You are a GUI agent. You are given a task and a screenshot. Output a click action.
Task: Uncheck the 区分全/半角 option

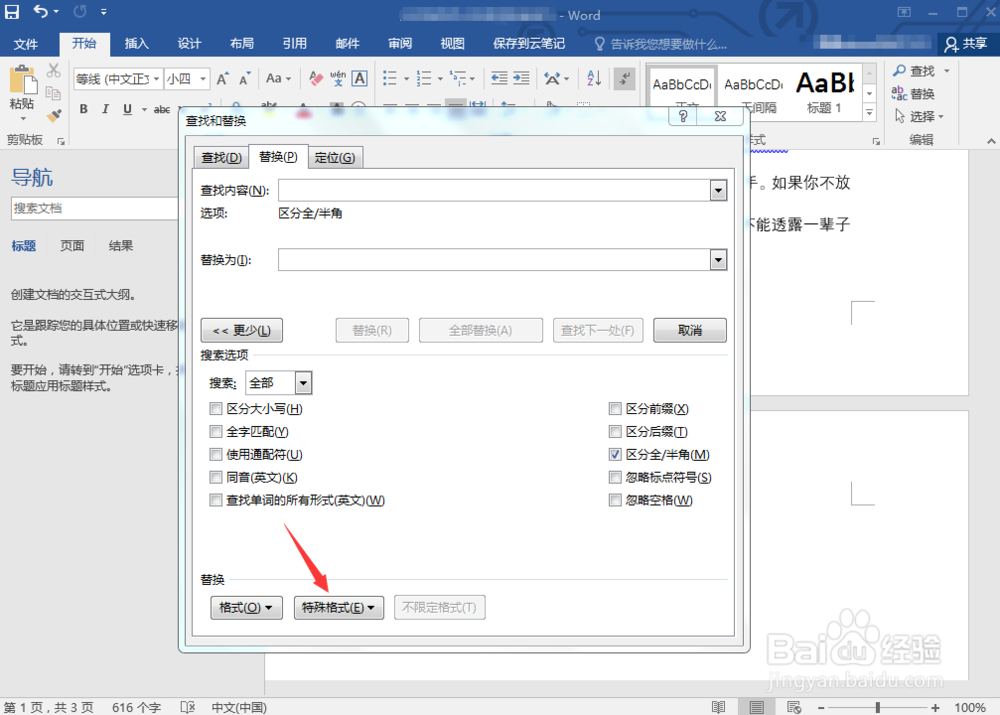coord(616,454)
